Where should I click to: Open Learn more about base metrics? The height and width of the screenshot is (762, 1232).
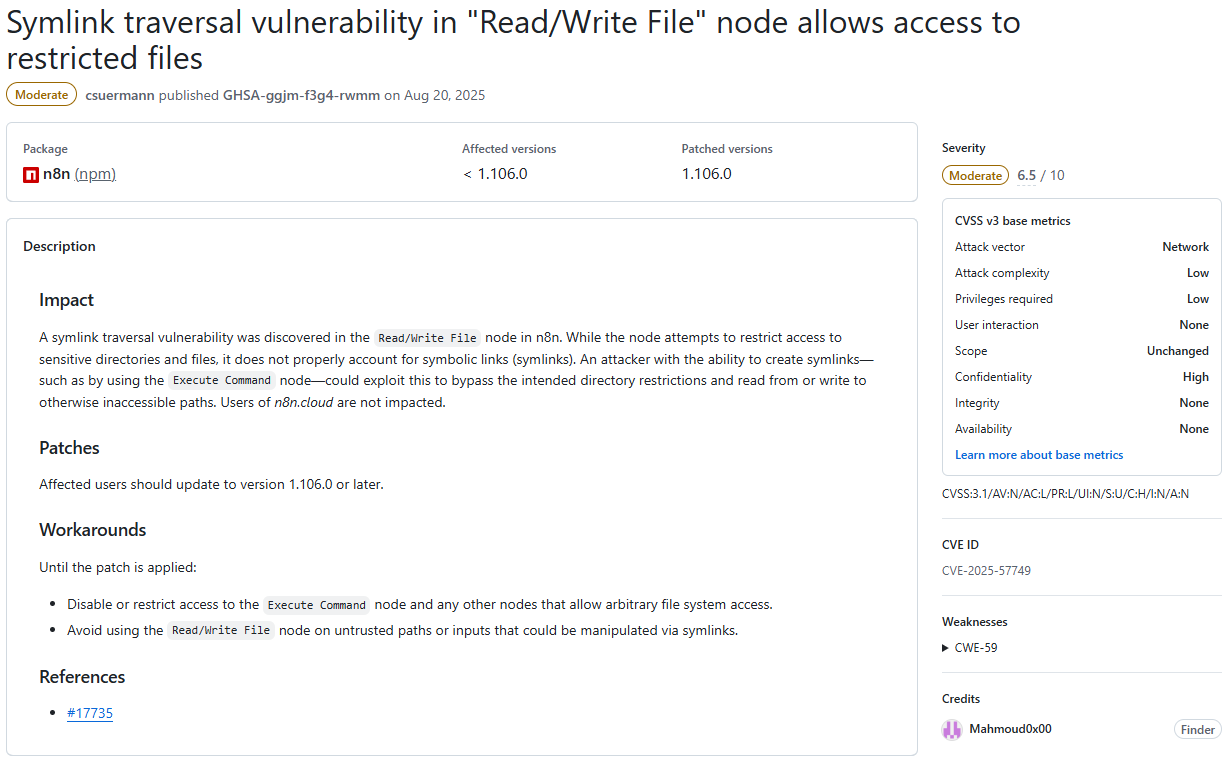coord(1038,455)
